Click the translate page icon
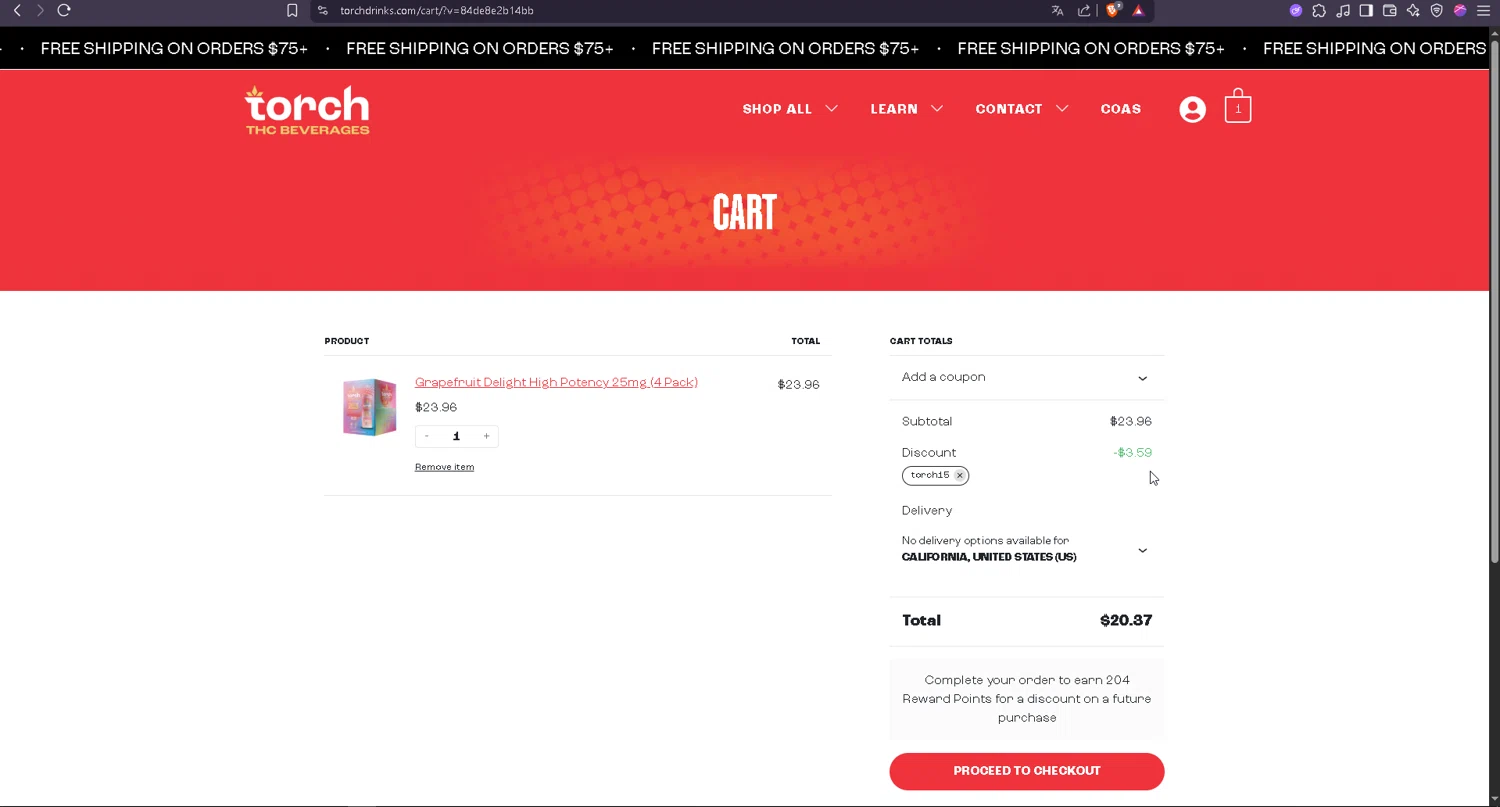1500x807 pixels. [1057, 11]
